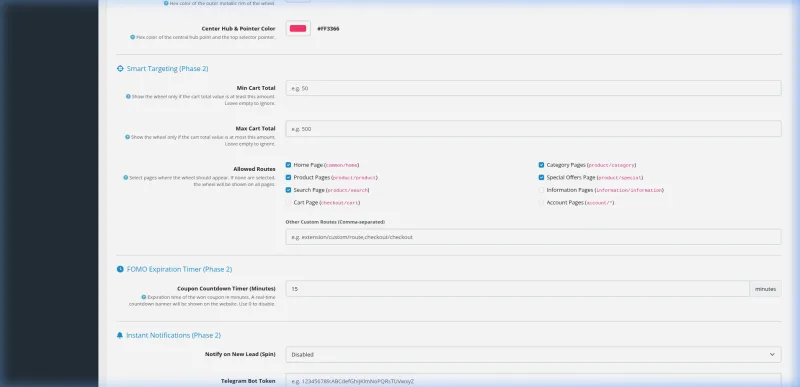Click the Min Cart Total help icon
800x387 pixels.
coord(128,96)
